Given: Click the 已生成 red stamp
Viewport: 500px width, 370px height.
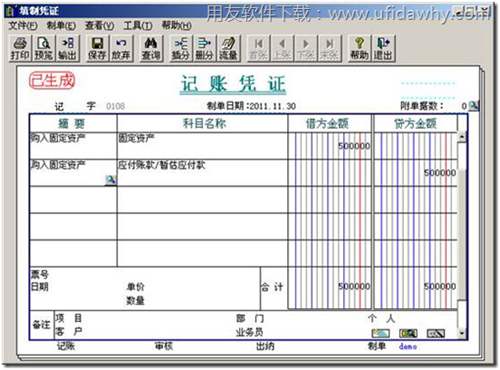Looking at the screenshot, I should pos(52,81).
